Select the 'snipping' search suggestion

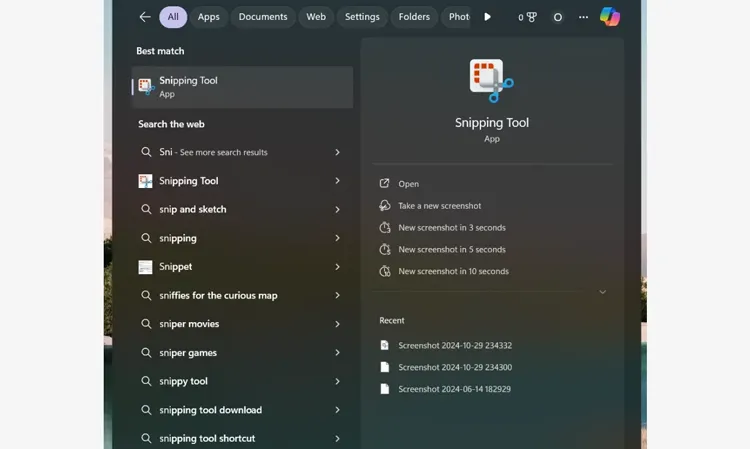243,238
